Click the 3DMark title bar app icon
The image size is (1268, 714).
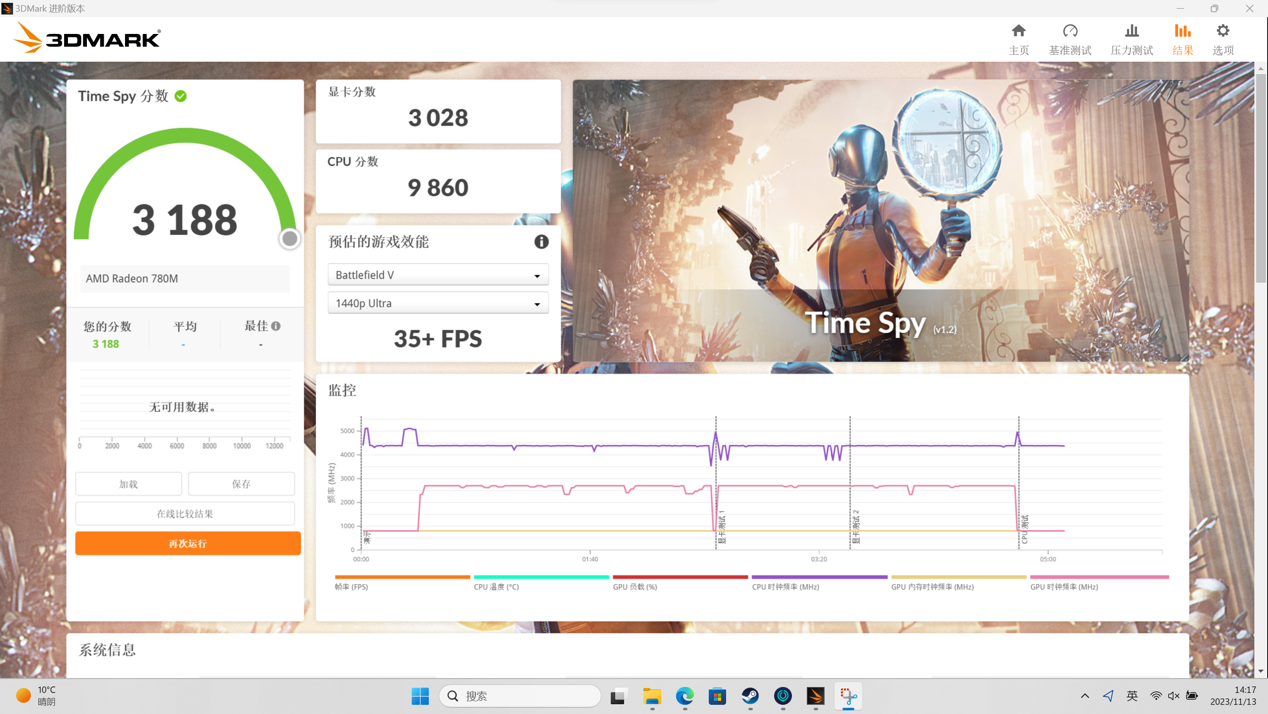click(x=8, y=8)
